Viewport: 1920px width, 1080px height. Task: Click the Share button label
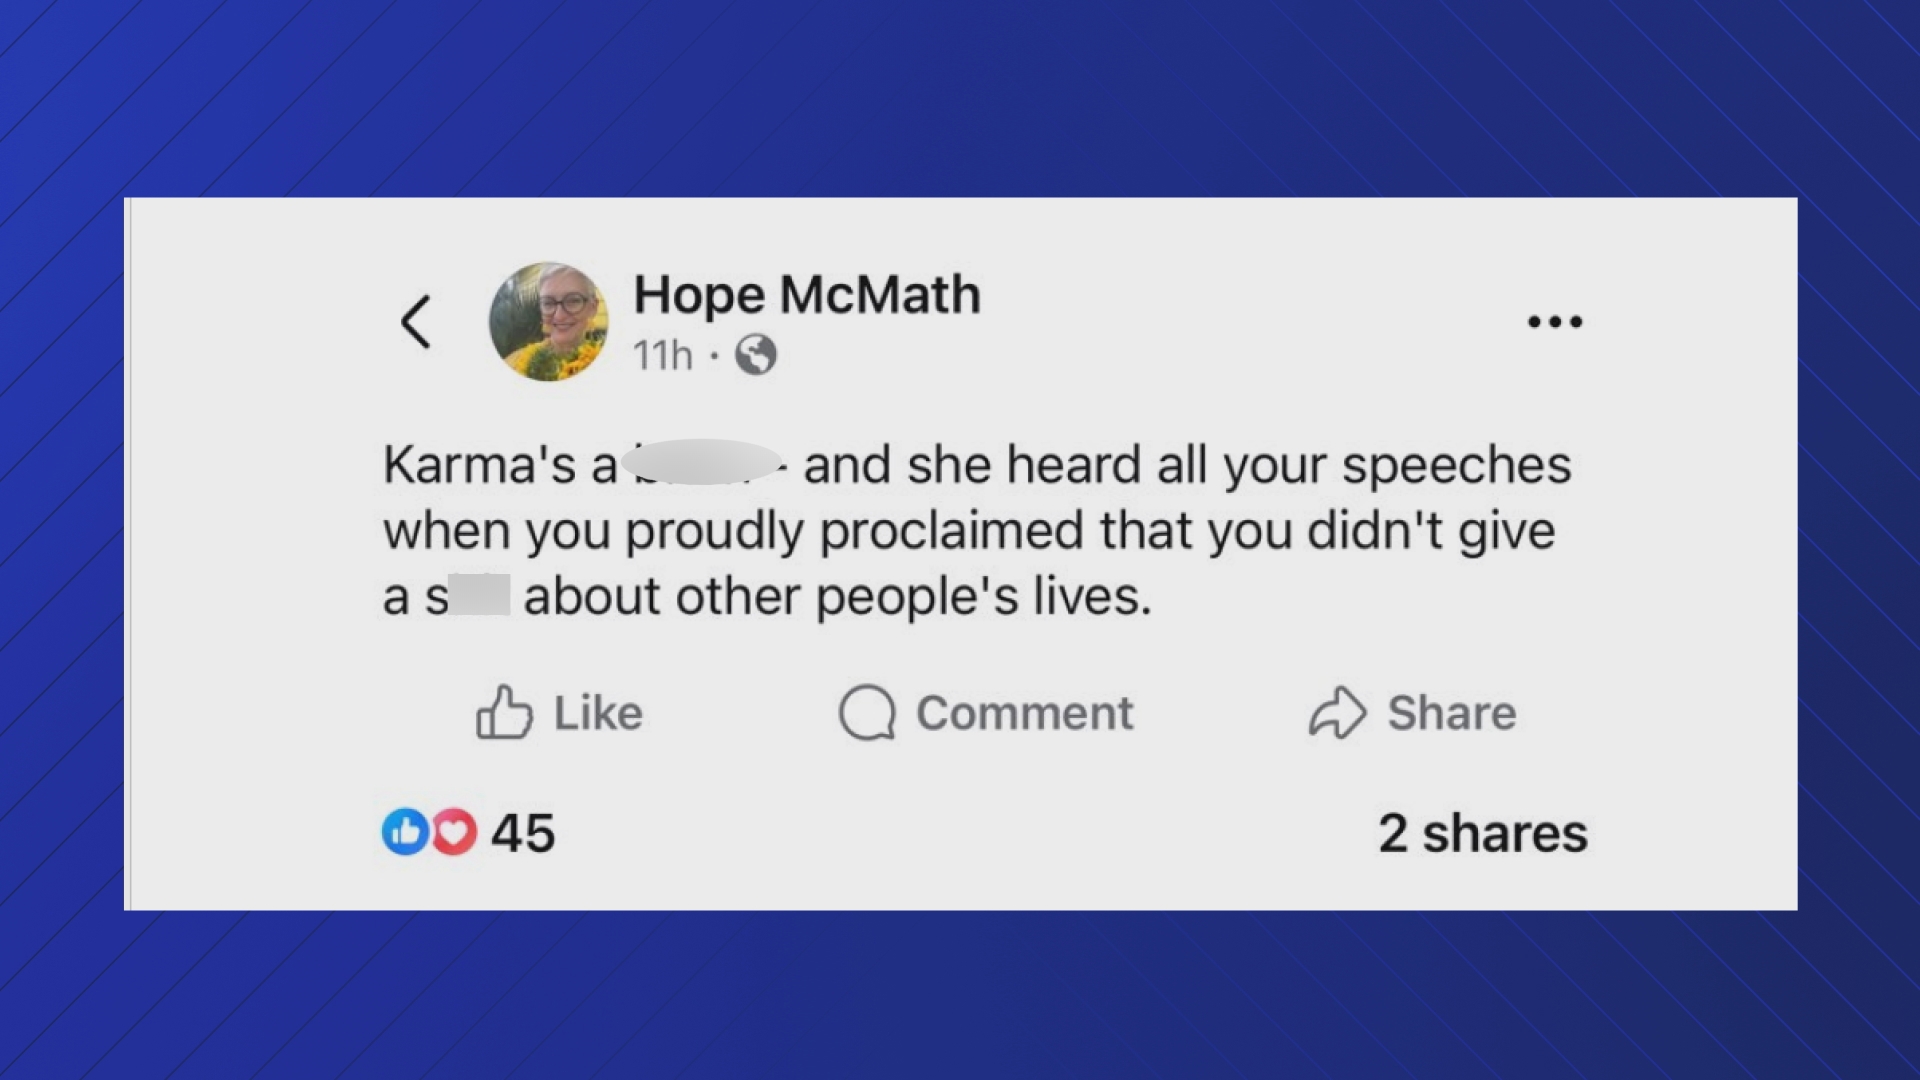tap(1453, 712)
